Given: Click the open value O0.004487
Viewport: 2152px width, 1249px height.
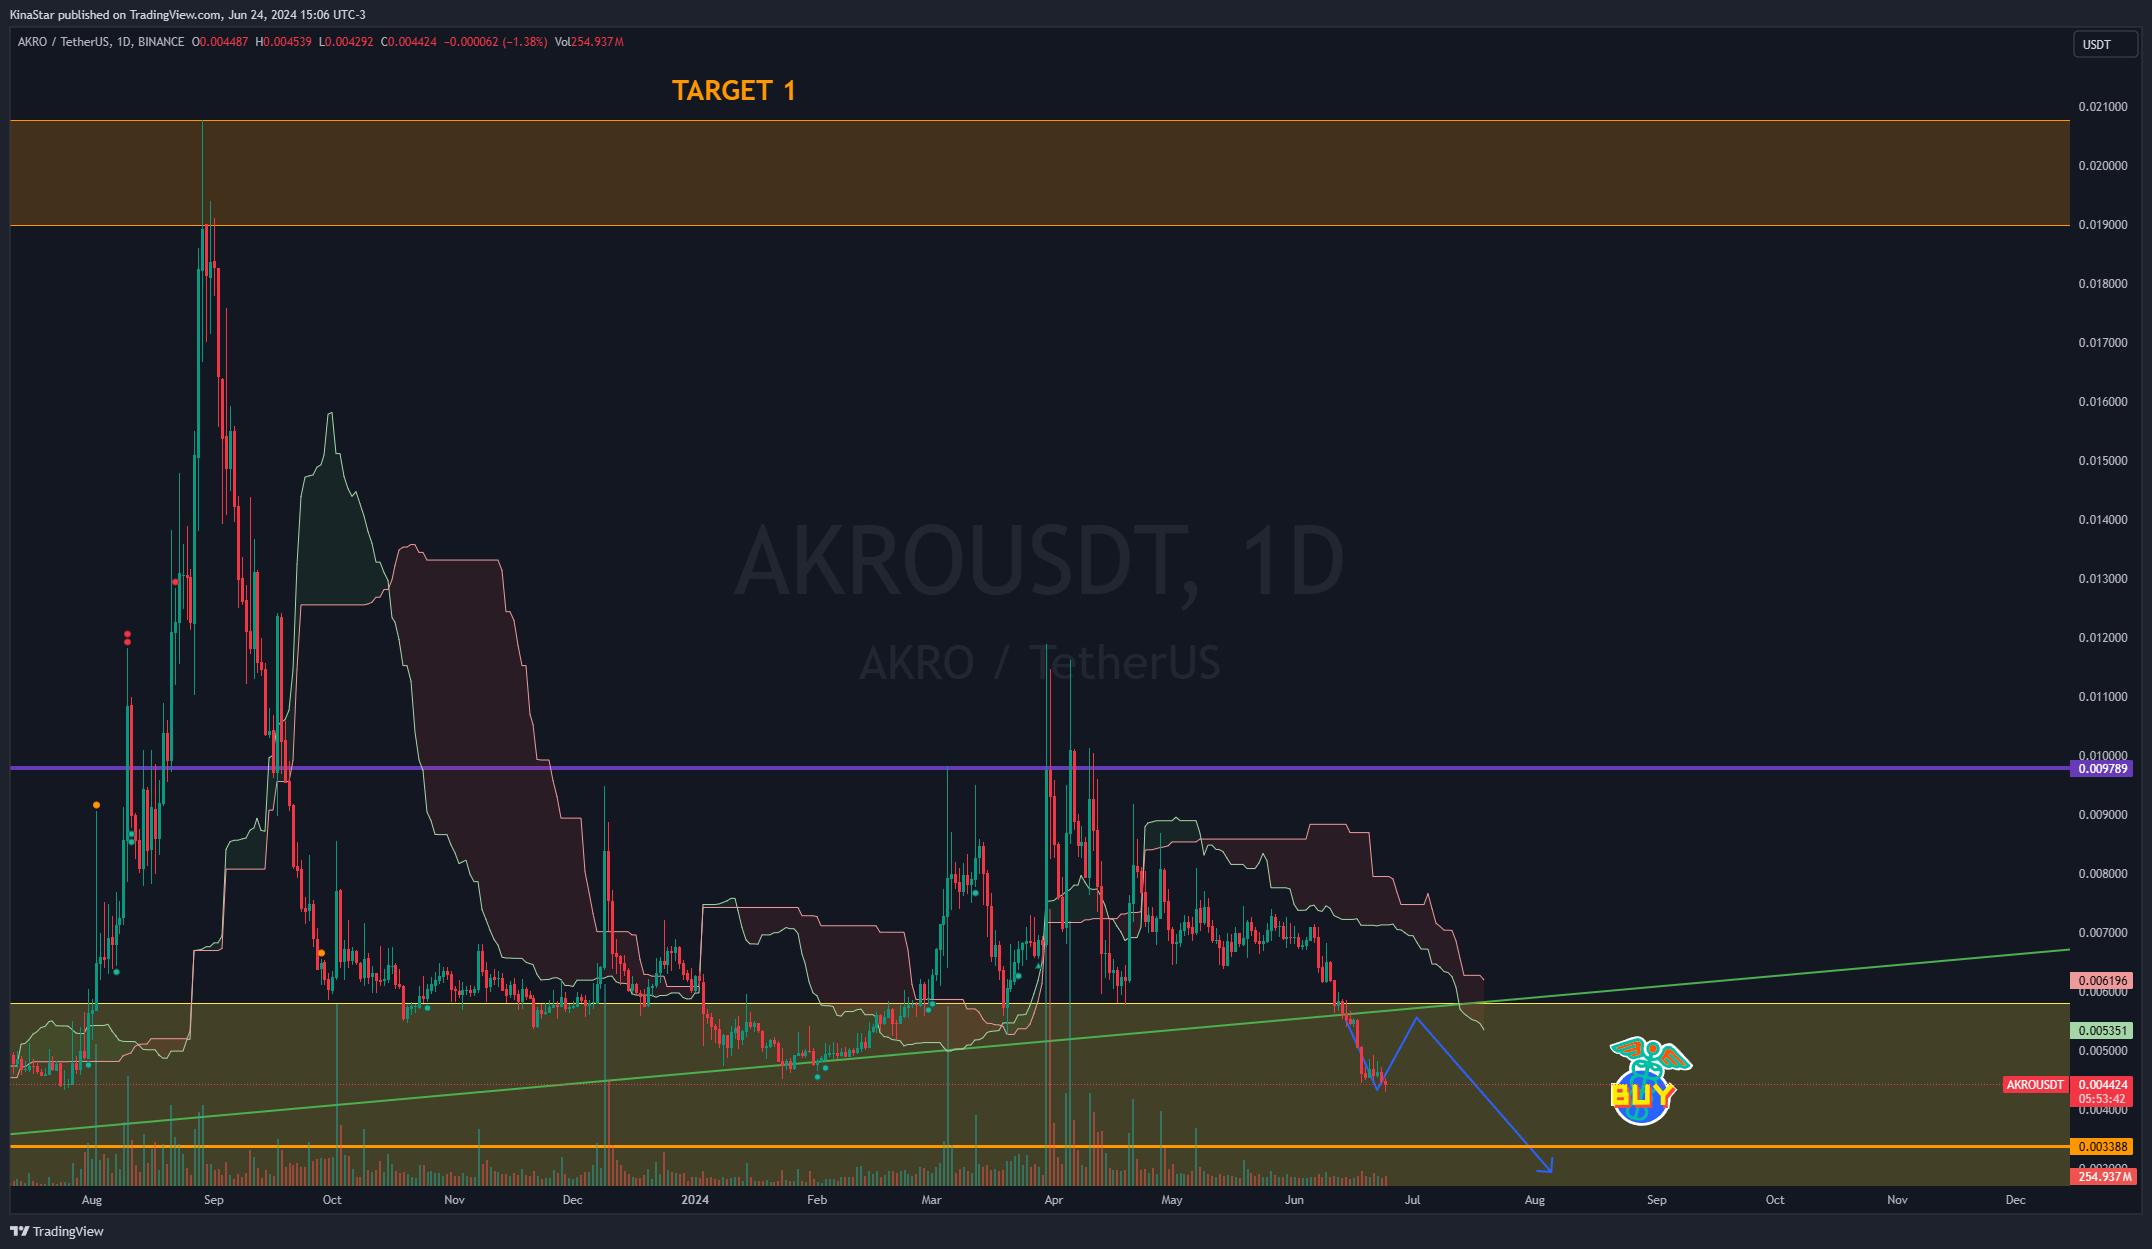Looking at the screenshot, I should pyautogui.click(x=220, y=42).
